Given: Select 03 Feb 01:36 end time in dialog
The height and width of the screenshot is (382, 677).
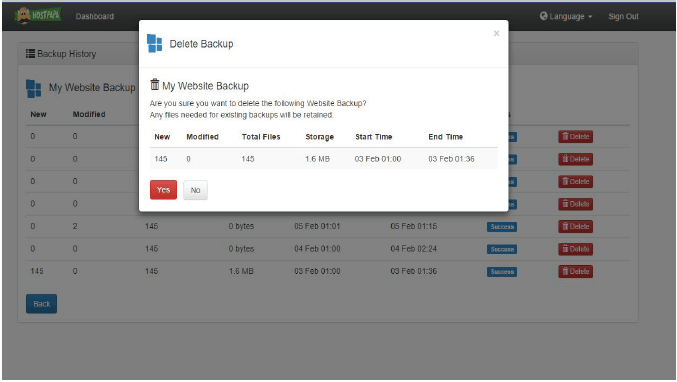Looking at the screenshot, I should 451,159.
